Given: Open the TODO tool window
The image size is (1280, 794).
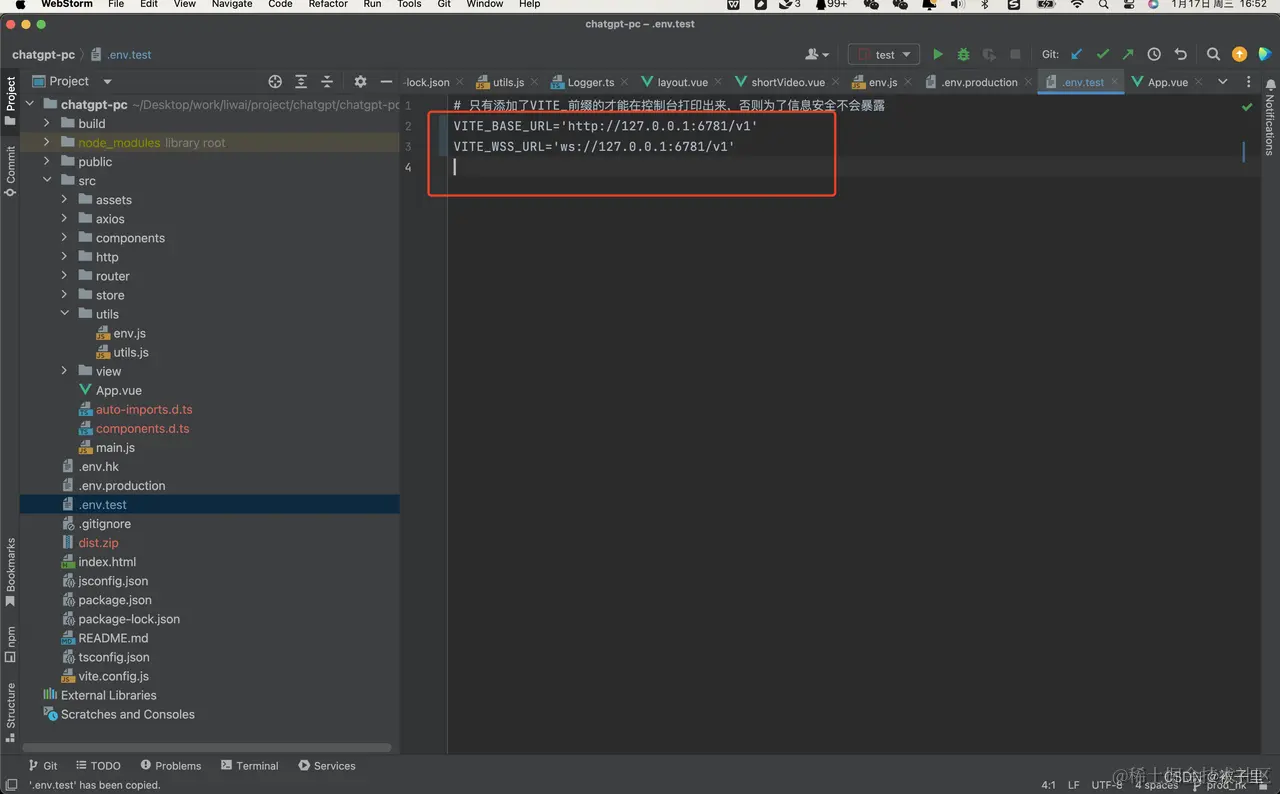Looking at the screenshot, I should tap(98, 766).
